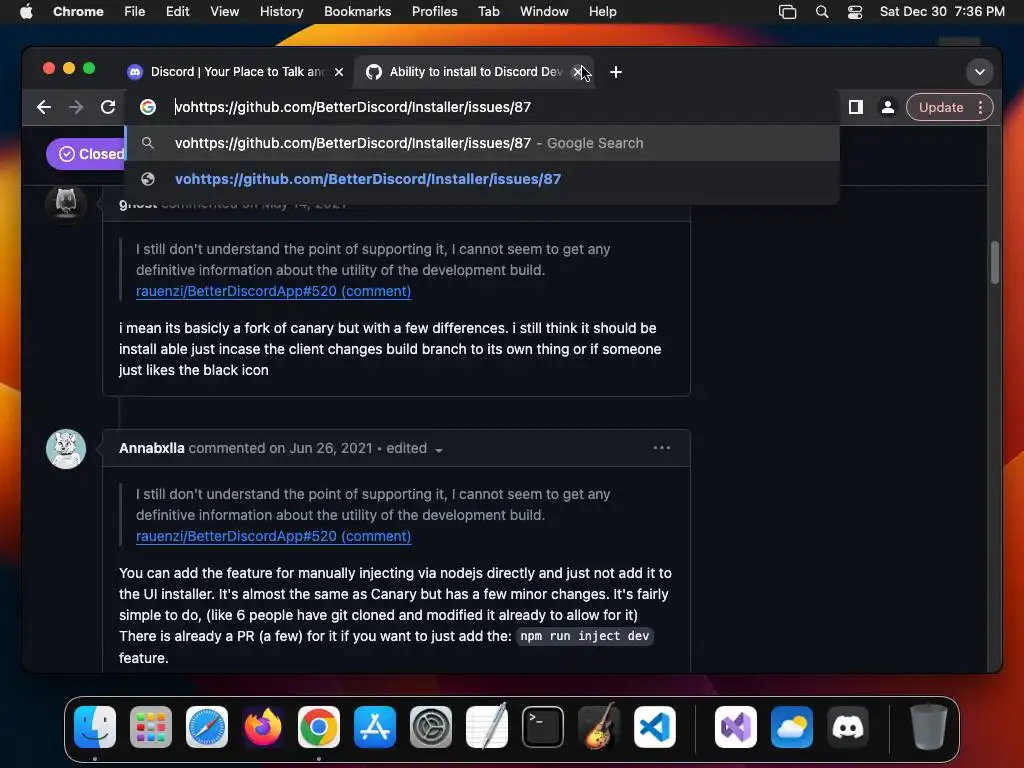Select the GitHub issue tab

coord(467,72)
